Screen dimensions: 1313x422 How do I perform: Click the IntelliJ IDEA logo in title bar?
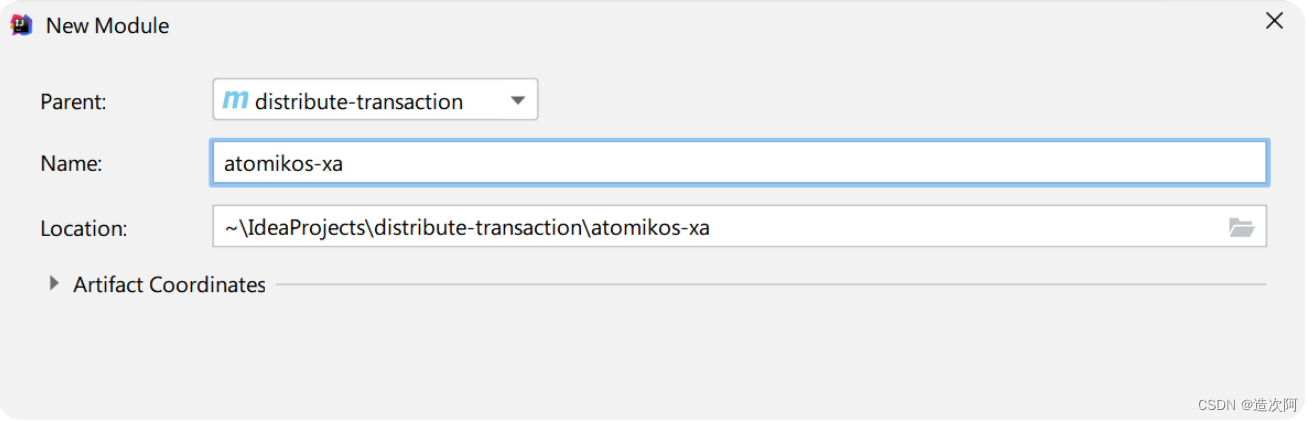click(22, 25)
